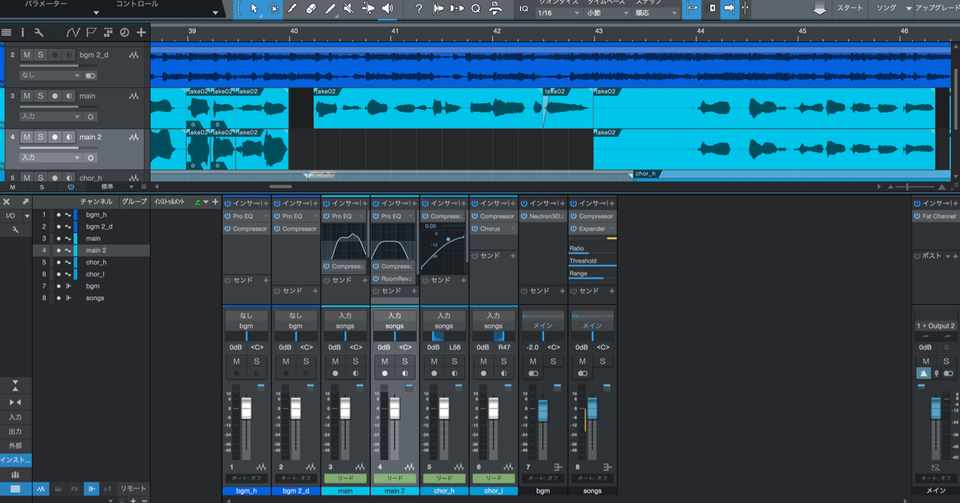Click the リモート button in the mixer
This screenshot has width=960, height=503.
(133, 489)
